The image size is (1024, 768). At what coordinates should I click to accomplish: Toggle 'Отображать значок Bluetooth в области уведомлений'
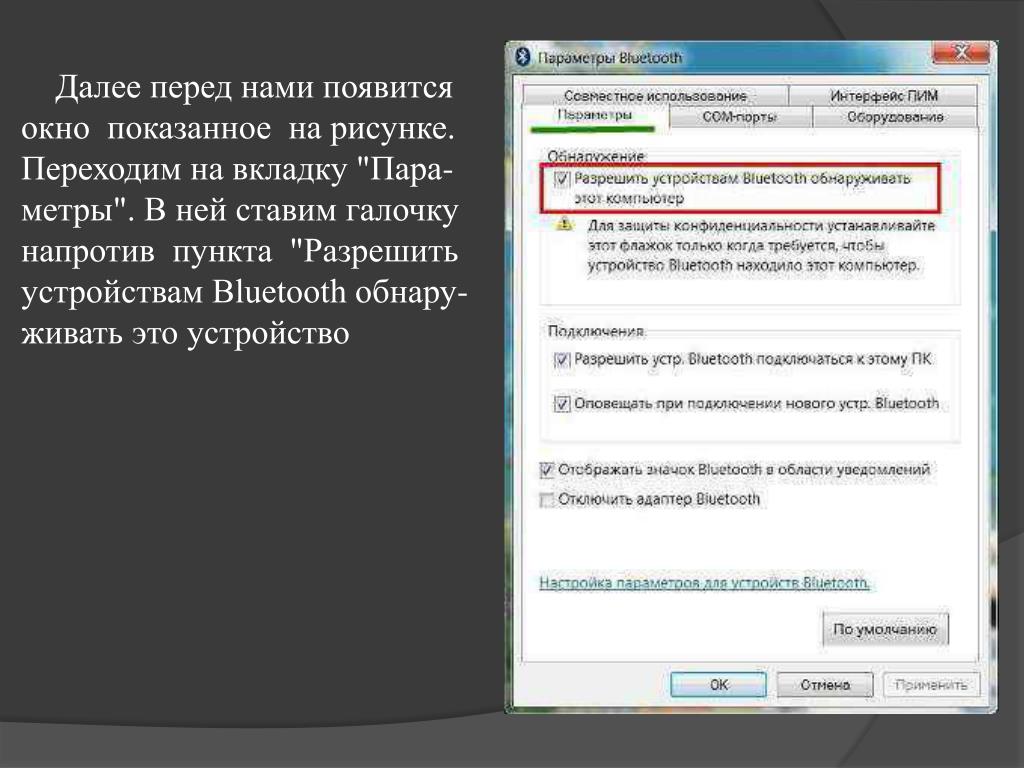point(547,470)
